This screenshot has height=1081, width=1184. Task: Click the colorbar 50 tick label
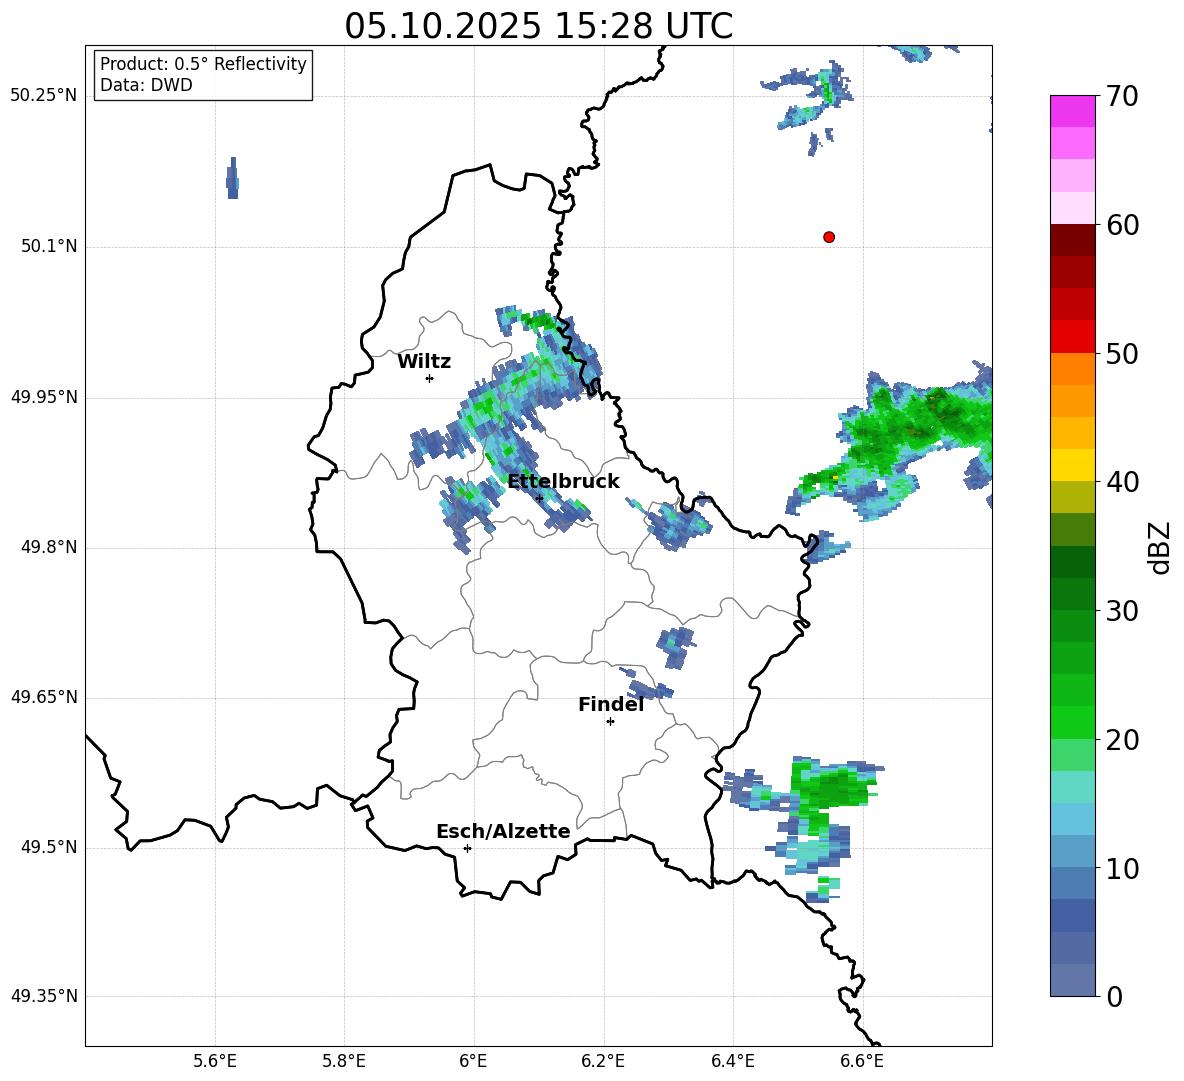pyautogui.click(x=1122, y=354)
